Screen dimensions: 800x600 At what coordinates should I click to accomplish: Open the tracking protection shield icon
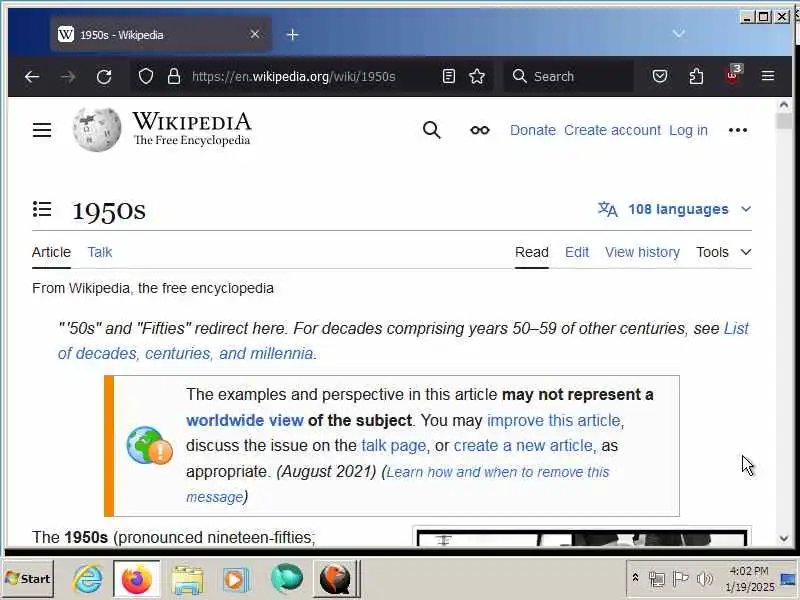coord(146,77)
